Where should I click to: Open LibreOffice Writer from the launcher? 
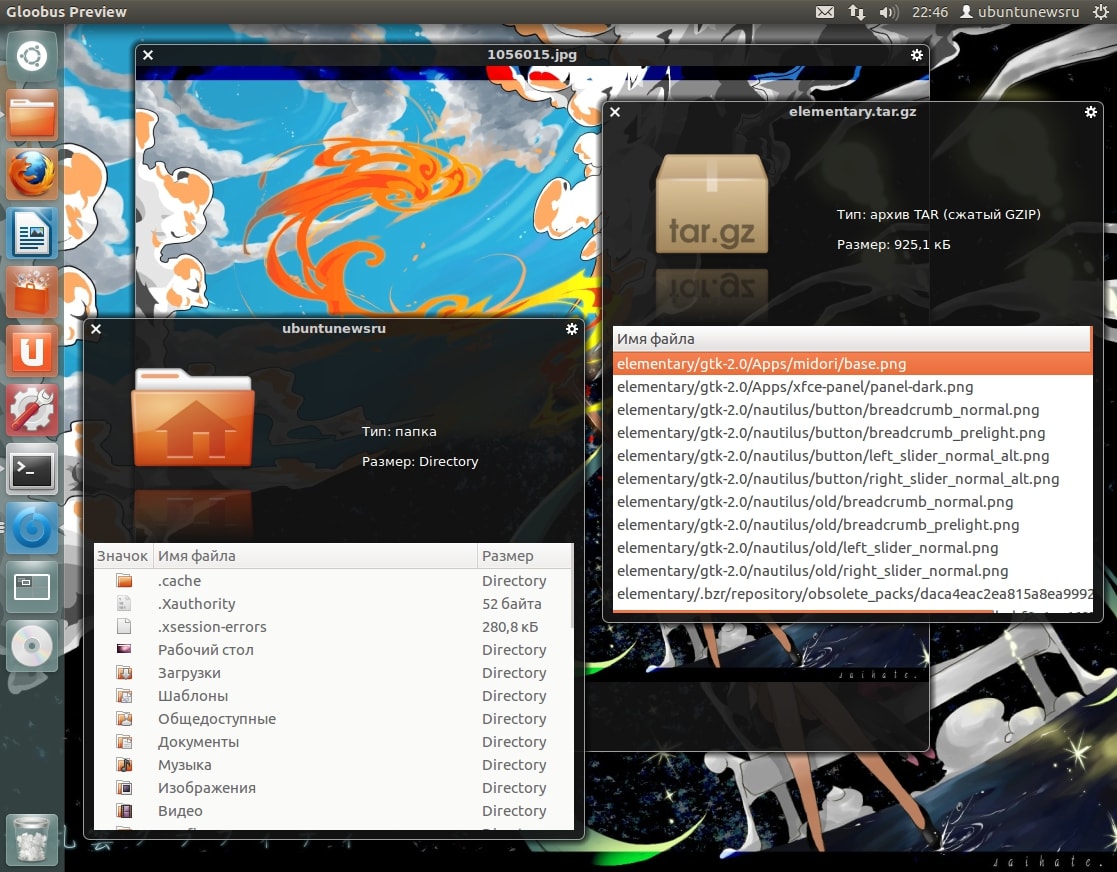(32, 234)
